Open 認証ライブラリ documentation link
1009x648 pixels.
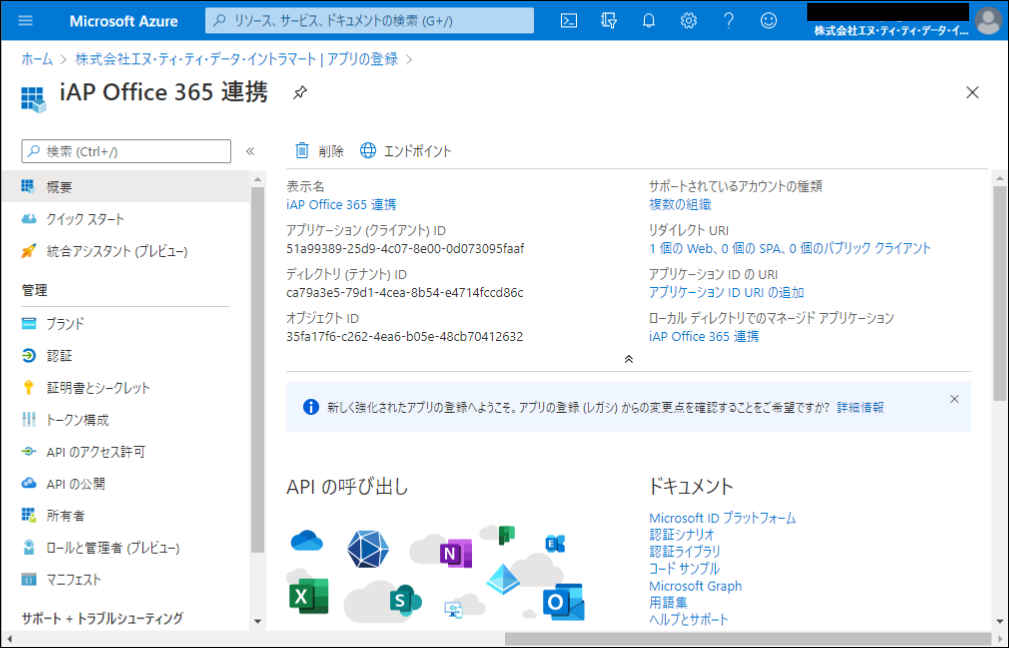click(685, 551)
